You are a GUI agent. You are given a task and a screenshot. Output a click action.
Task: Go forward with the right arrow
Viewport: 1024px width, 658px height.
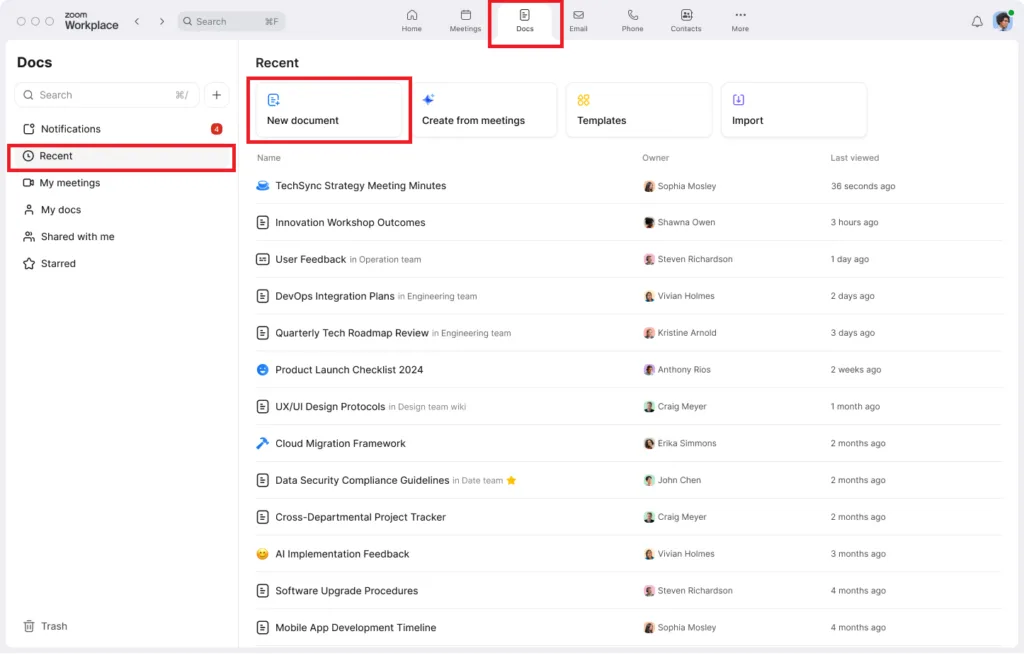pyautogui.click(x=162, y=21)
